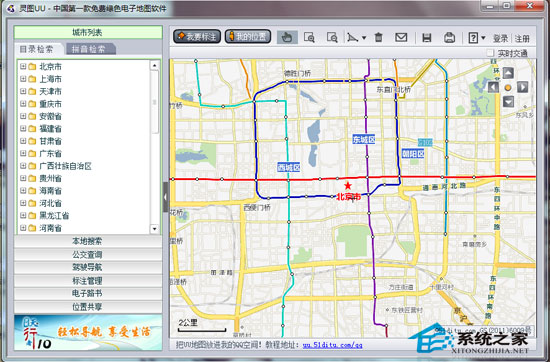Open the uu.51ditu.com/qq tutorial link
This screenshot has height=362, width=550.
[x=332, y=345]
